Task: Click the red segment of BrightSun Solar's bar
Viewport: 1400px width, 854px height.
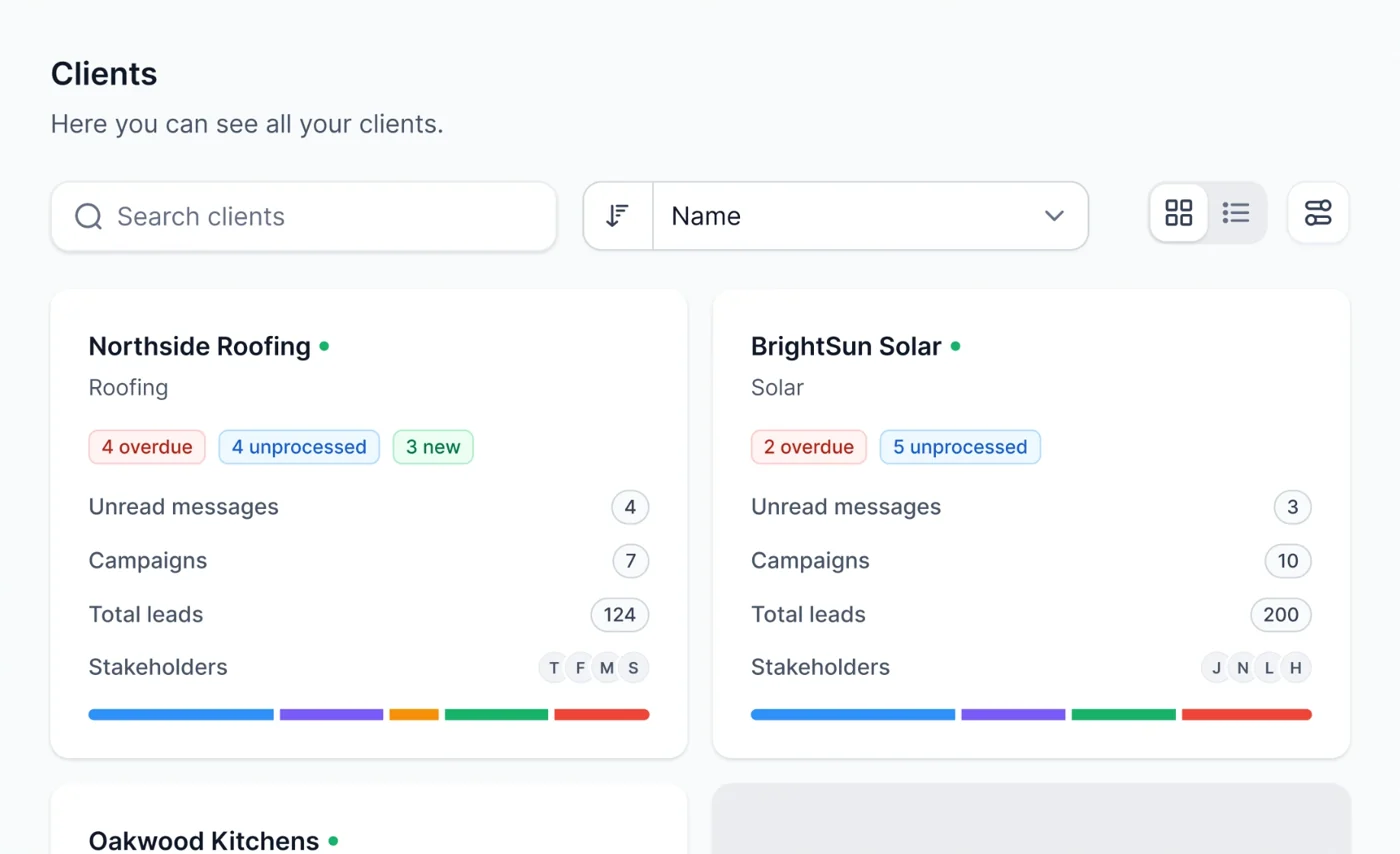Action: [x=1246, y=715]
